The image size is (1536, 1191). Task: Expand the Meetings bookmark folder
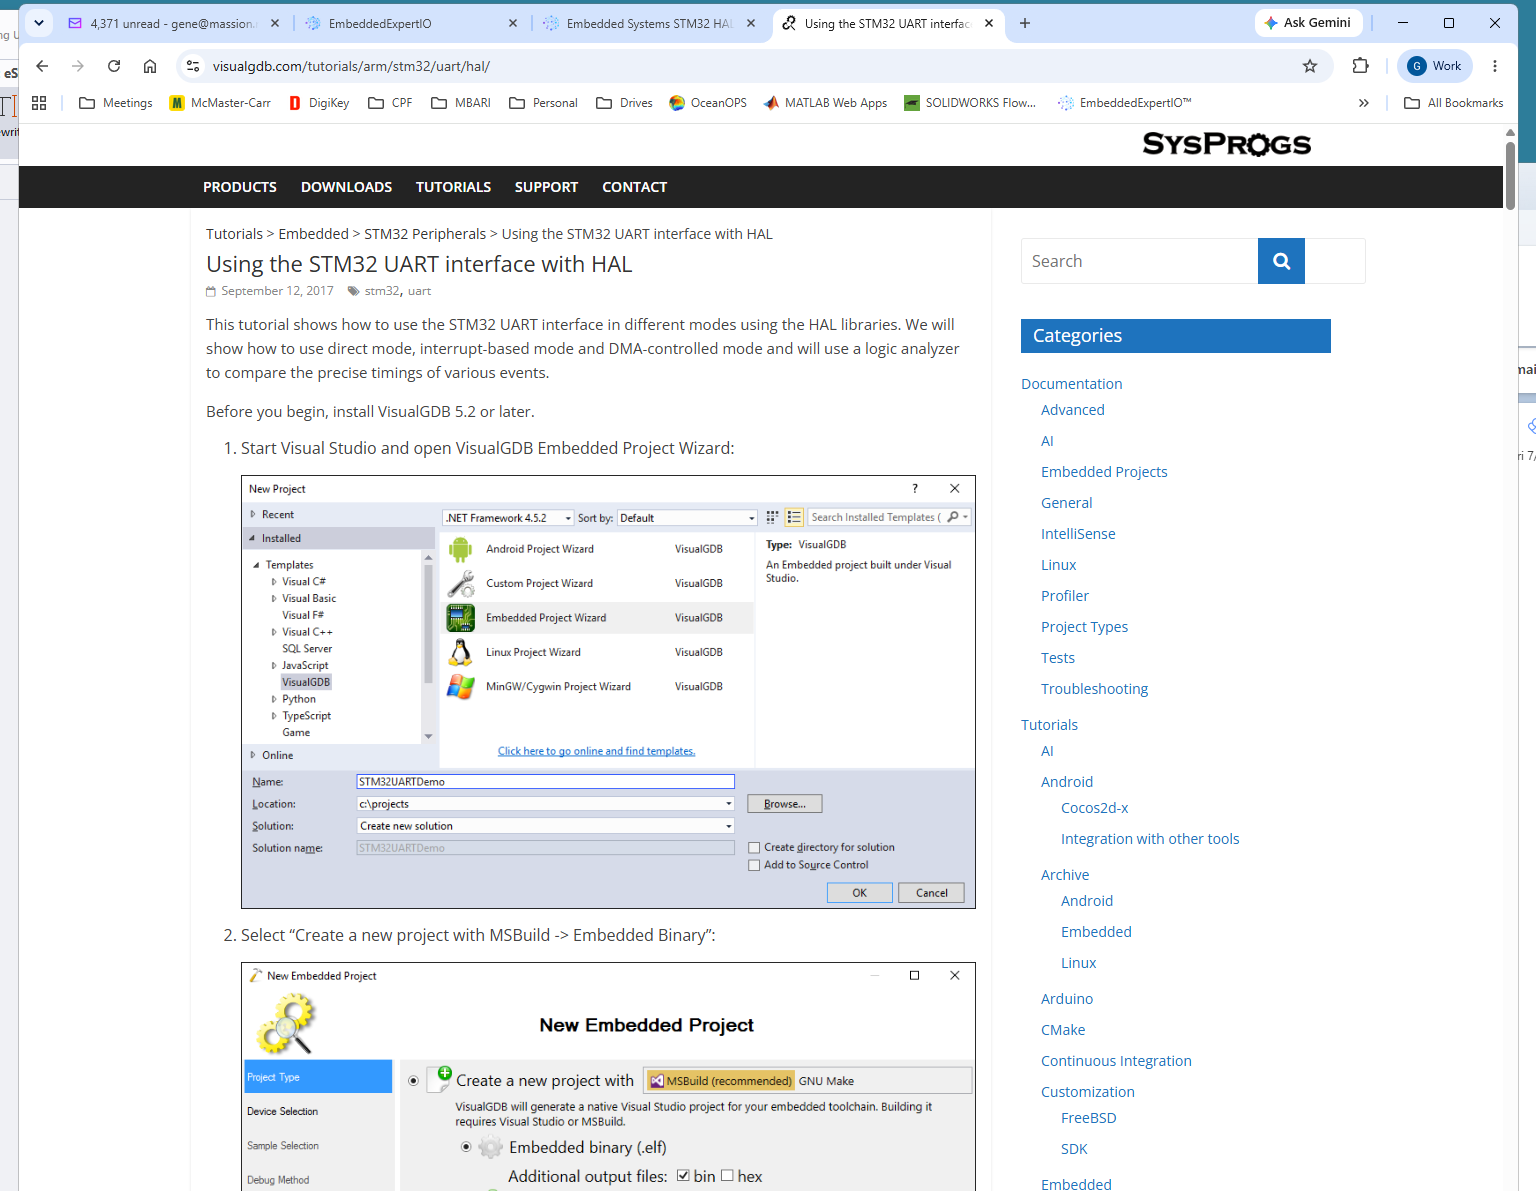coord(115,103)
